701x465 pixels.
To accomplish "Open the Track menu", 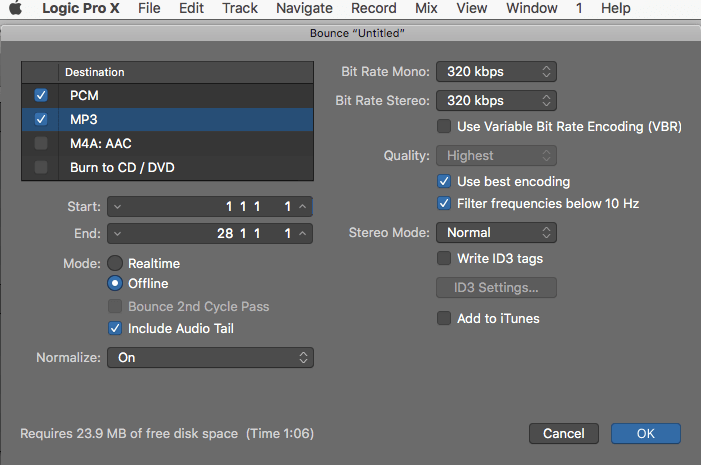I will pyautogui.click(x=240, y=8).
